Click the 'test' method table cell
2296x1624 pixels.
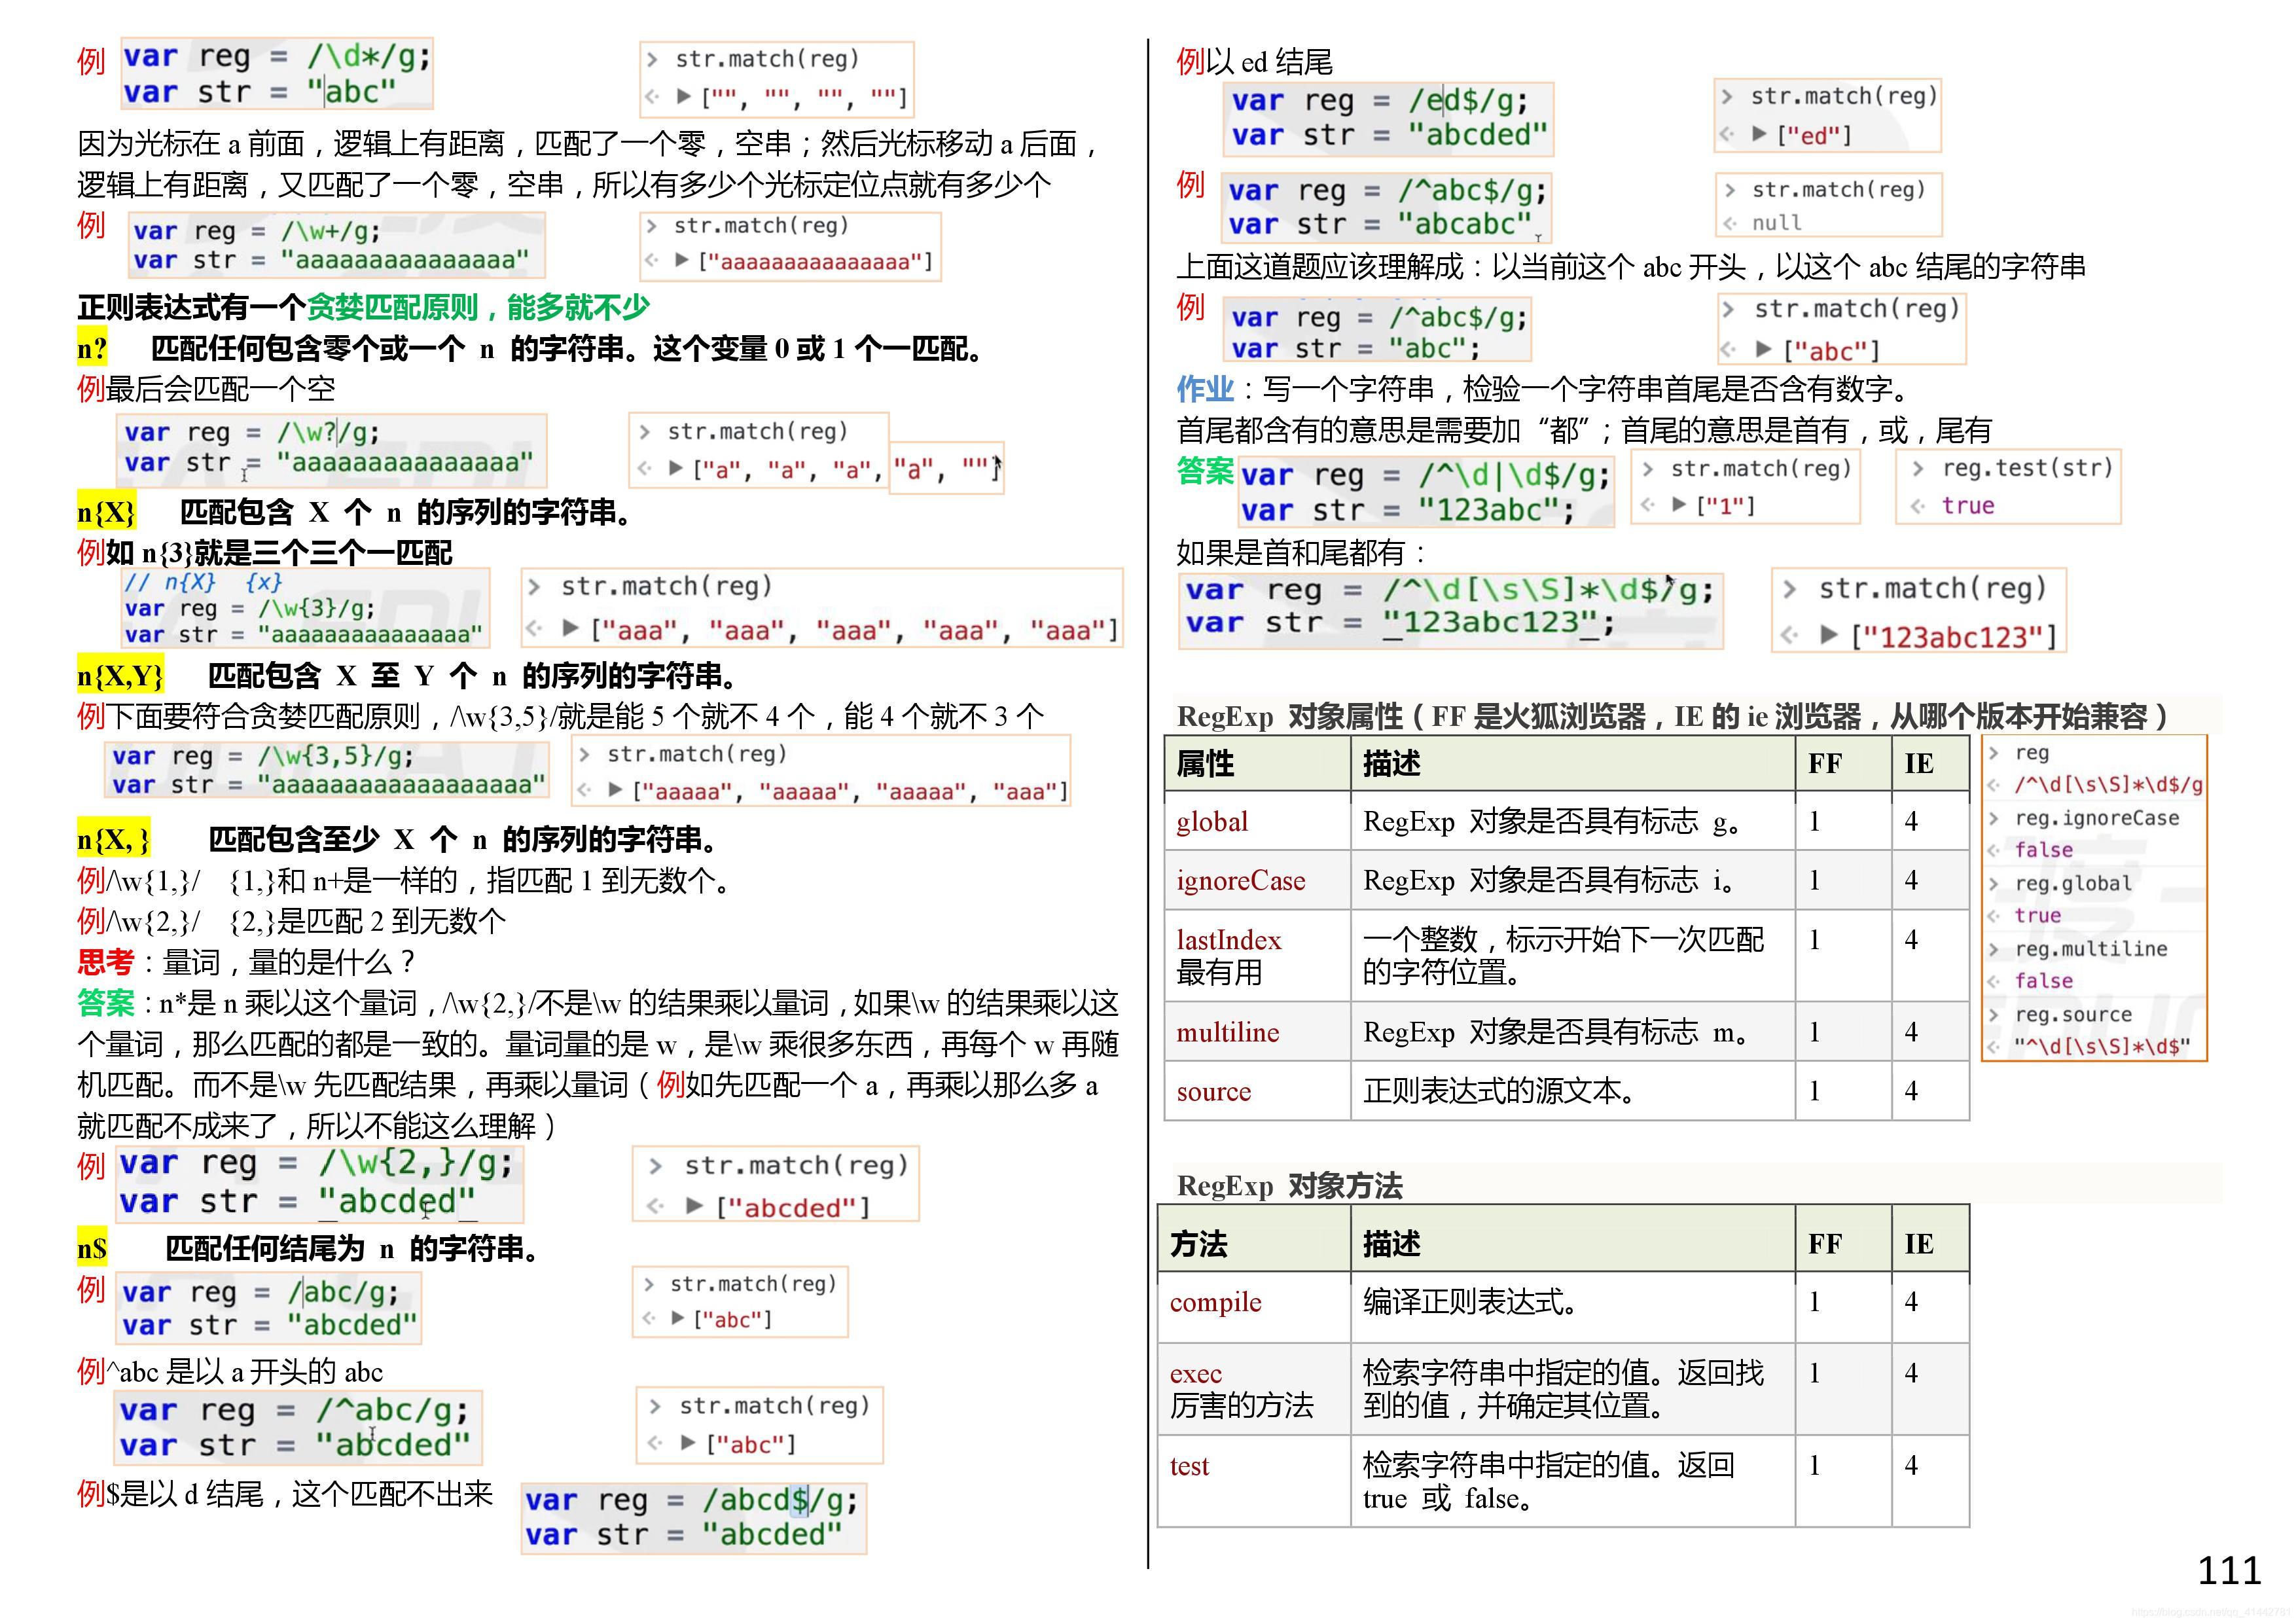pos(1254,1481)
